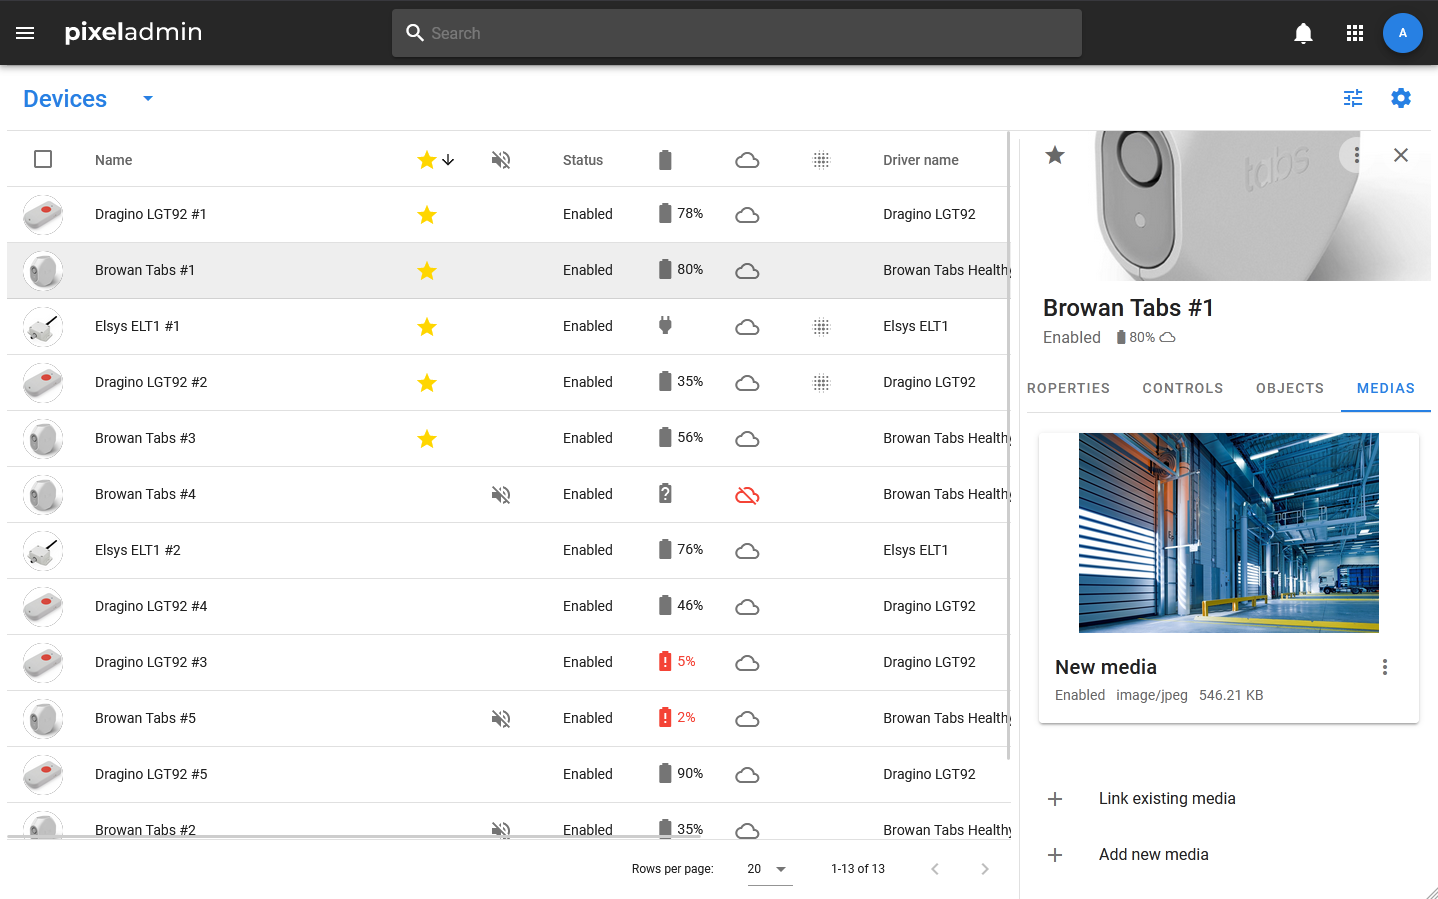Toggle the favorite star in the detail panel
The width and height of the screenshot is (1438, 899).
(x=1055, y=155)
